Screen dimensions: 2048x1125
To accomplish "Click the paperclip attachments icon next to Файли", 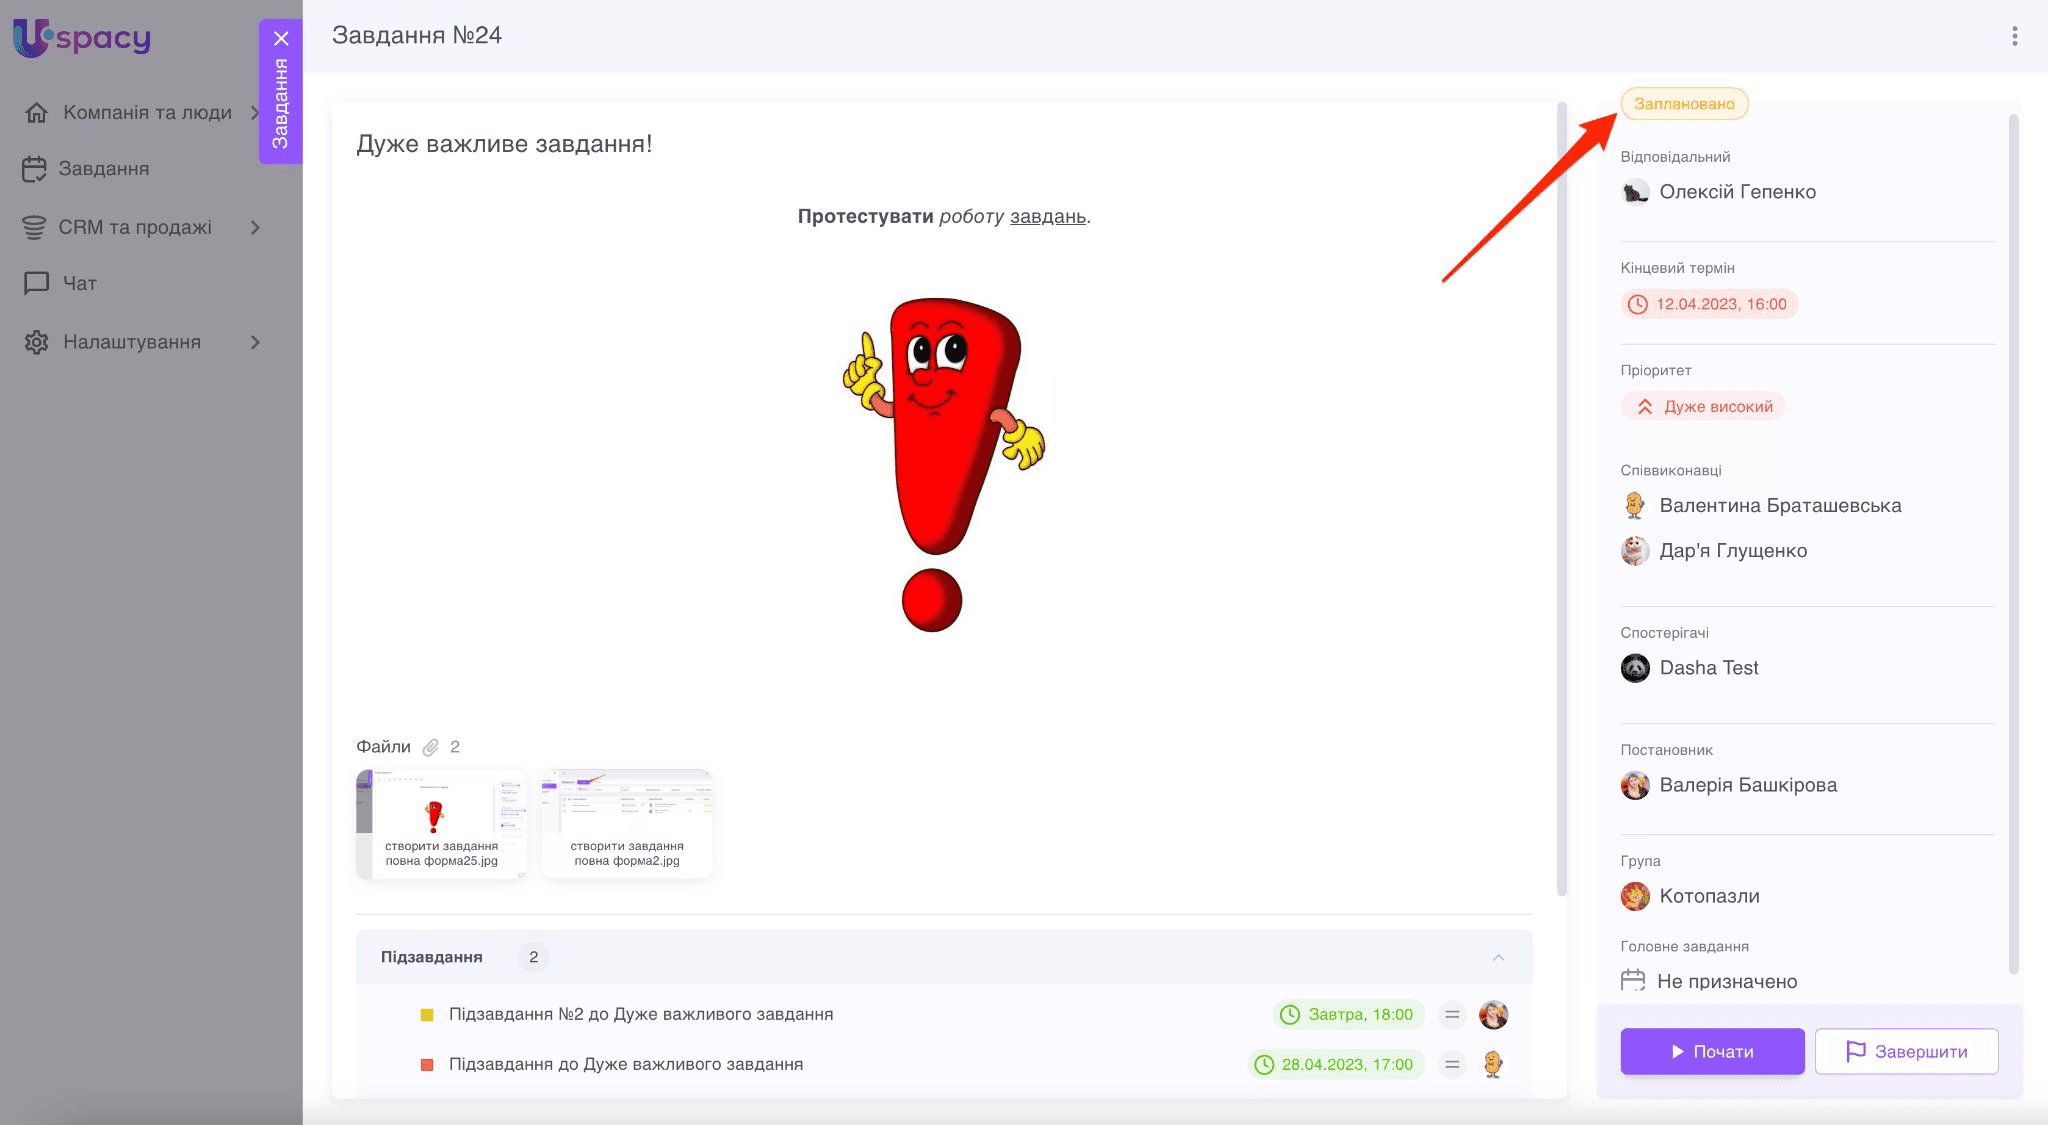I will pyautogui.click(x=430, y=747).
